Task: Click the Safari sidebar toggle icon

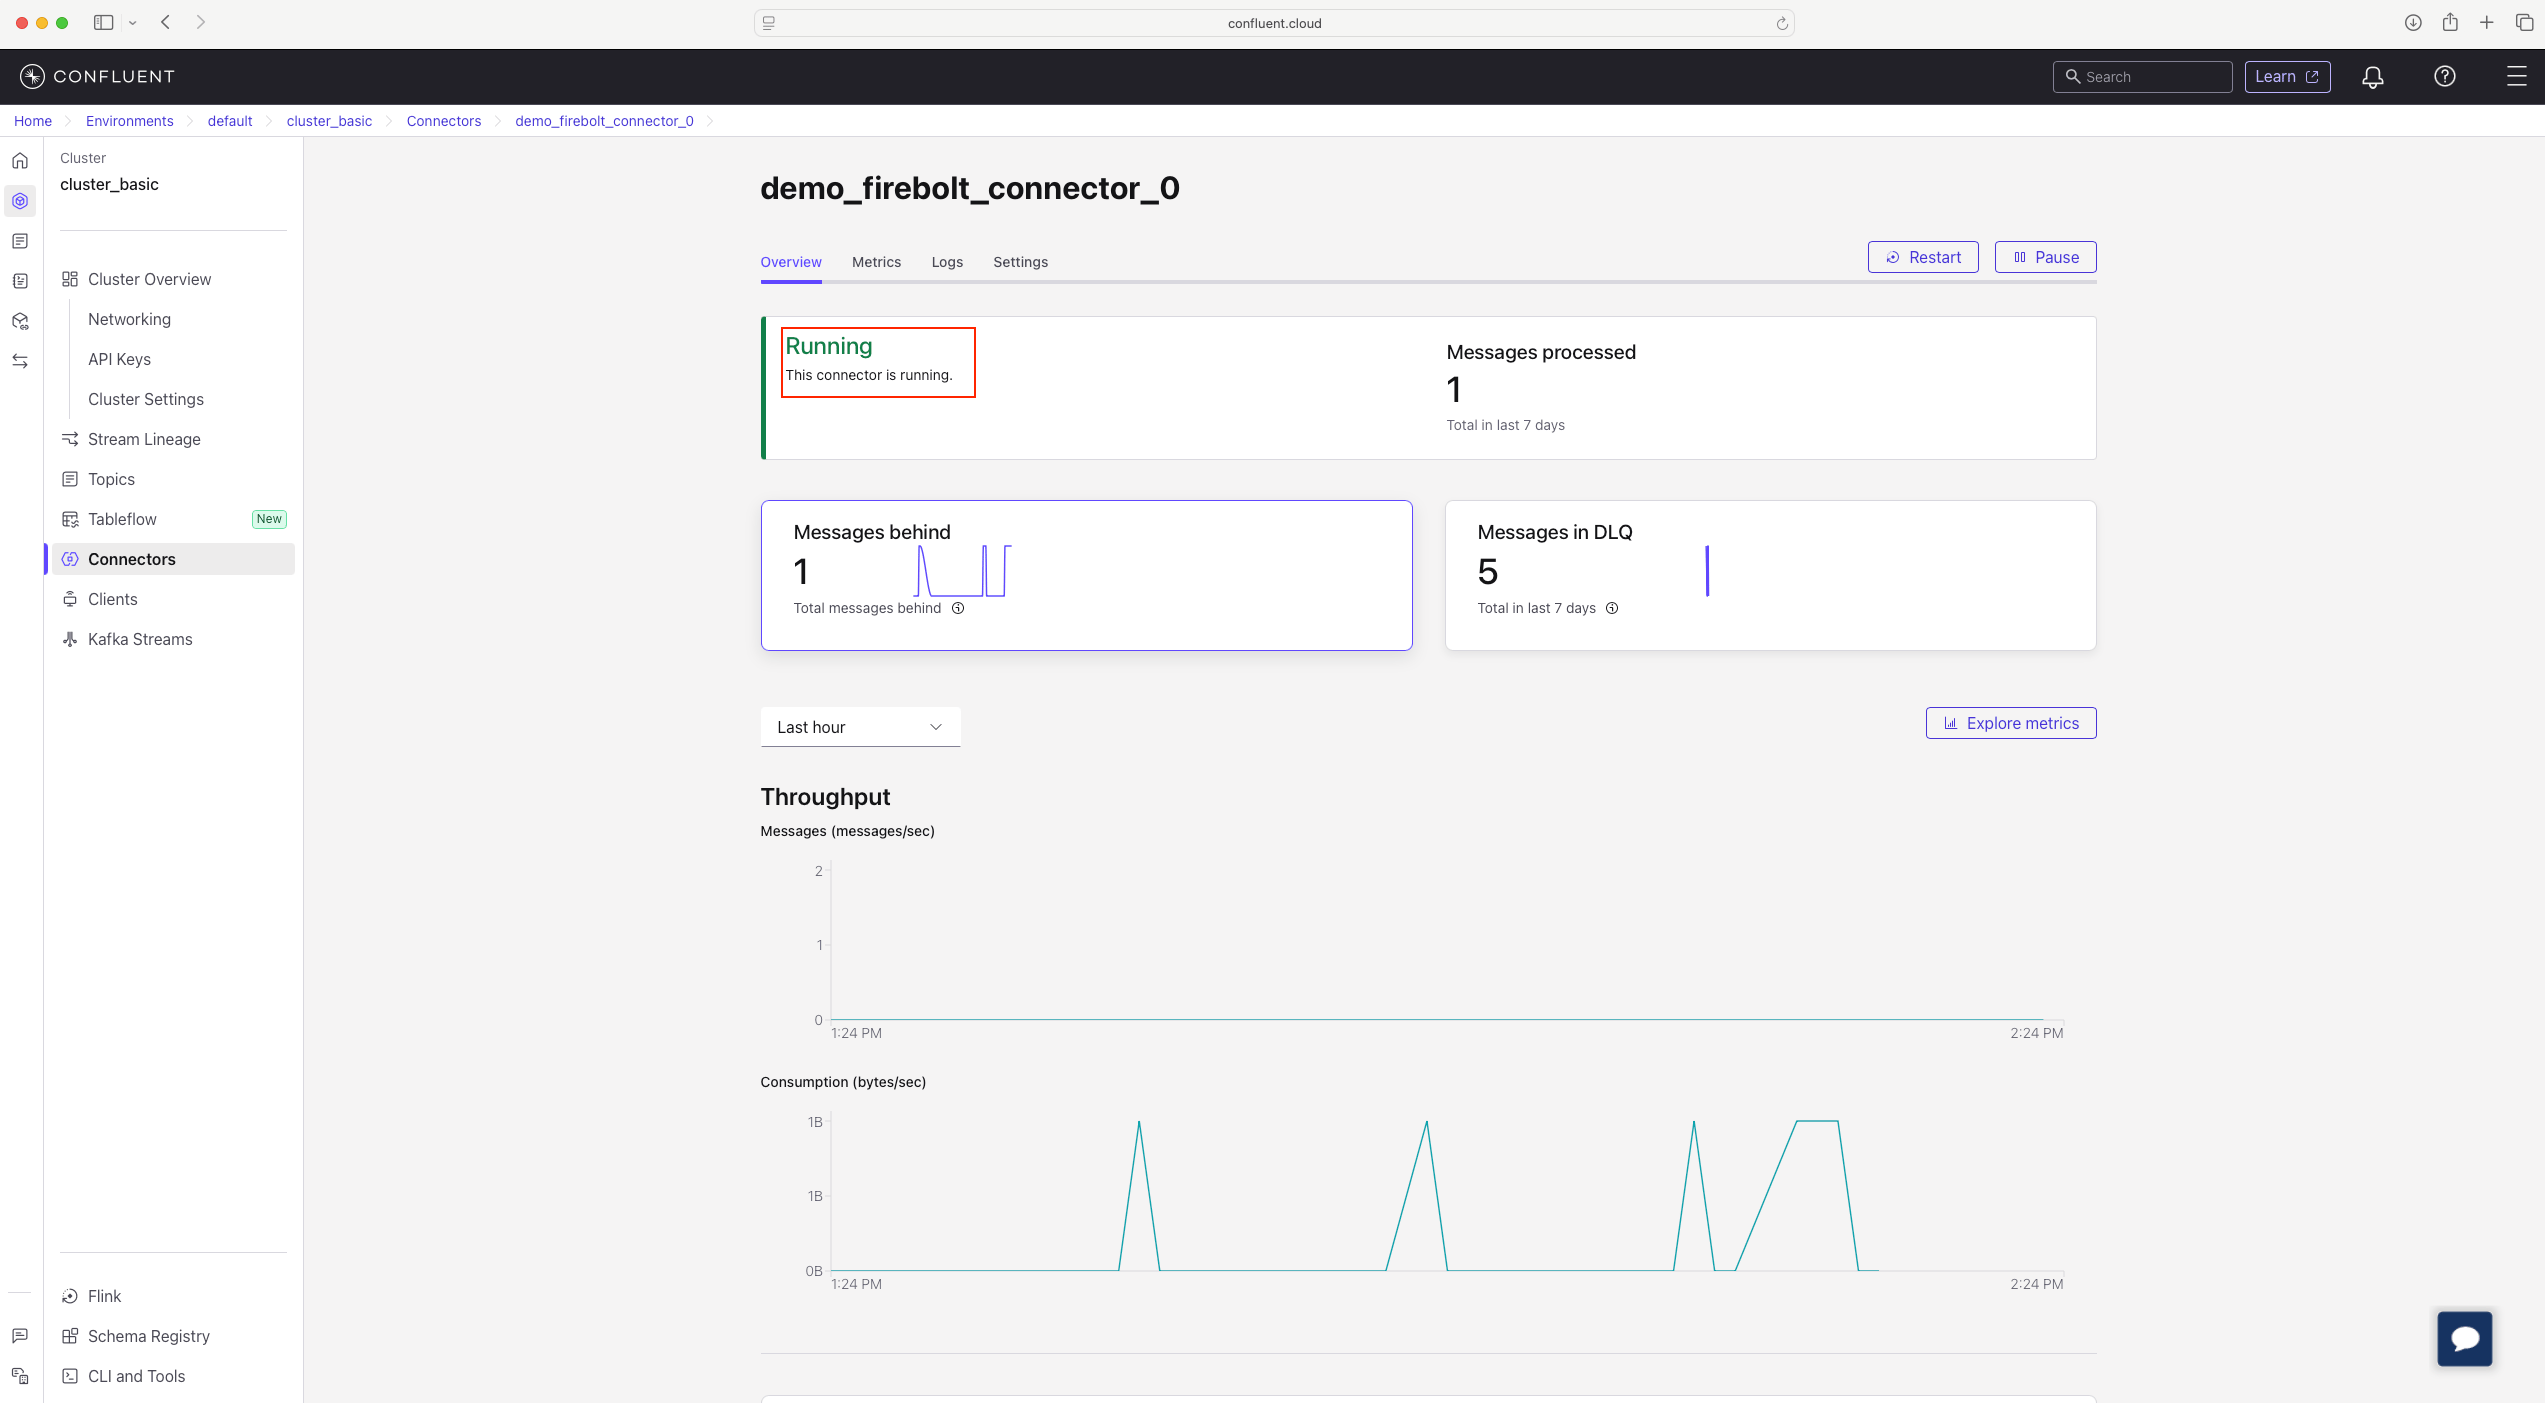Action: tap(103, 22)
